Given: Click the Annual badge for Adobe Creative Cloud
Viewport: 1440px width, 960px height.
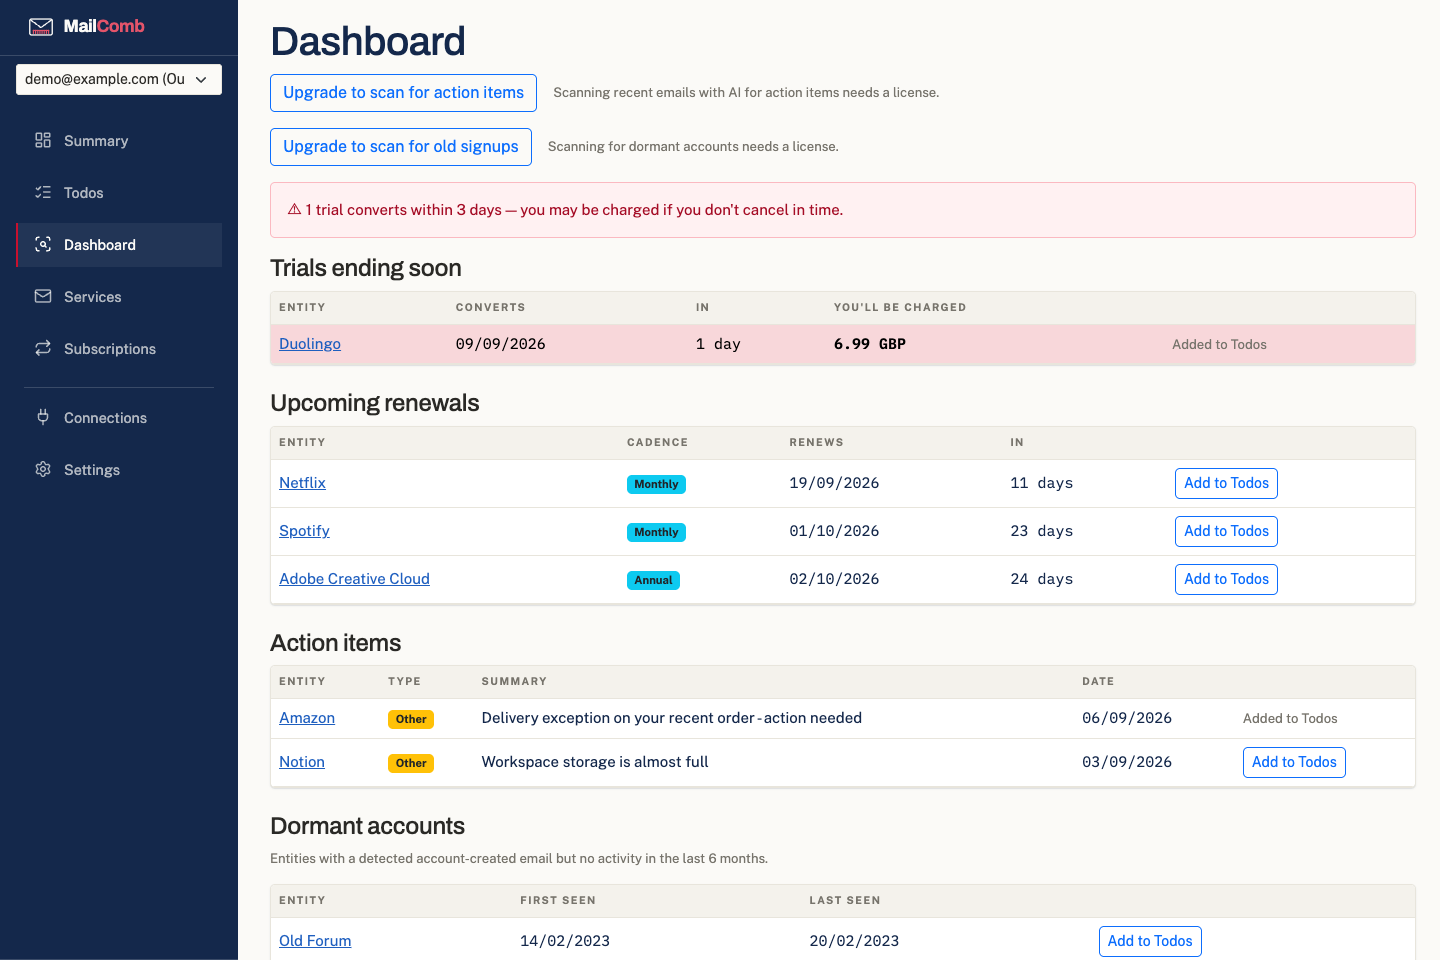Looking at the screenshot, I should [x=653, y=580].
